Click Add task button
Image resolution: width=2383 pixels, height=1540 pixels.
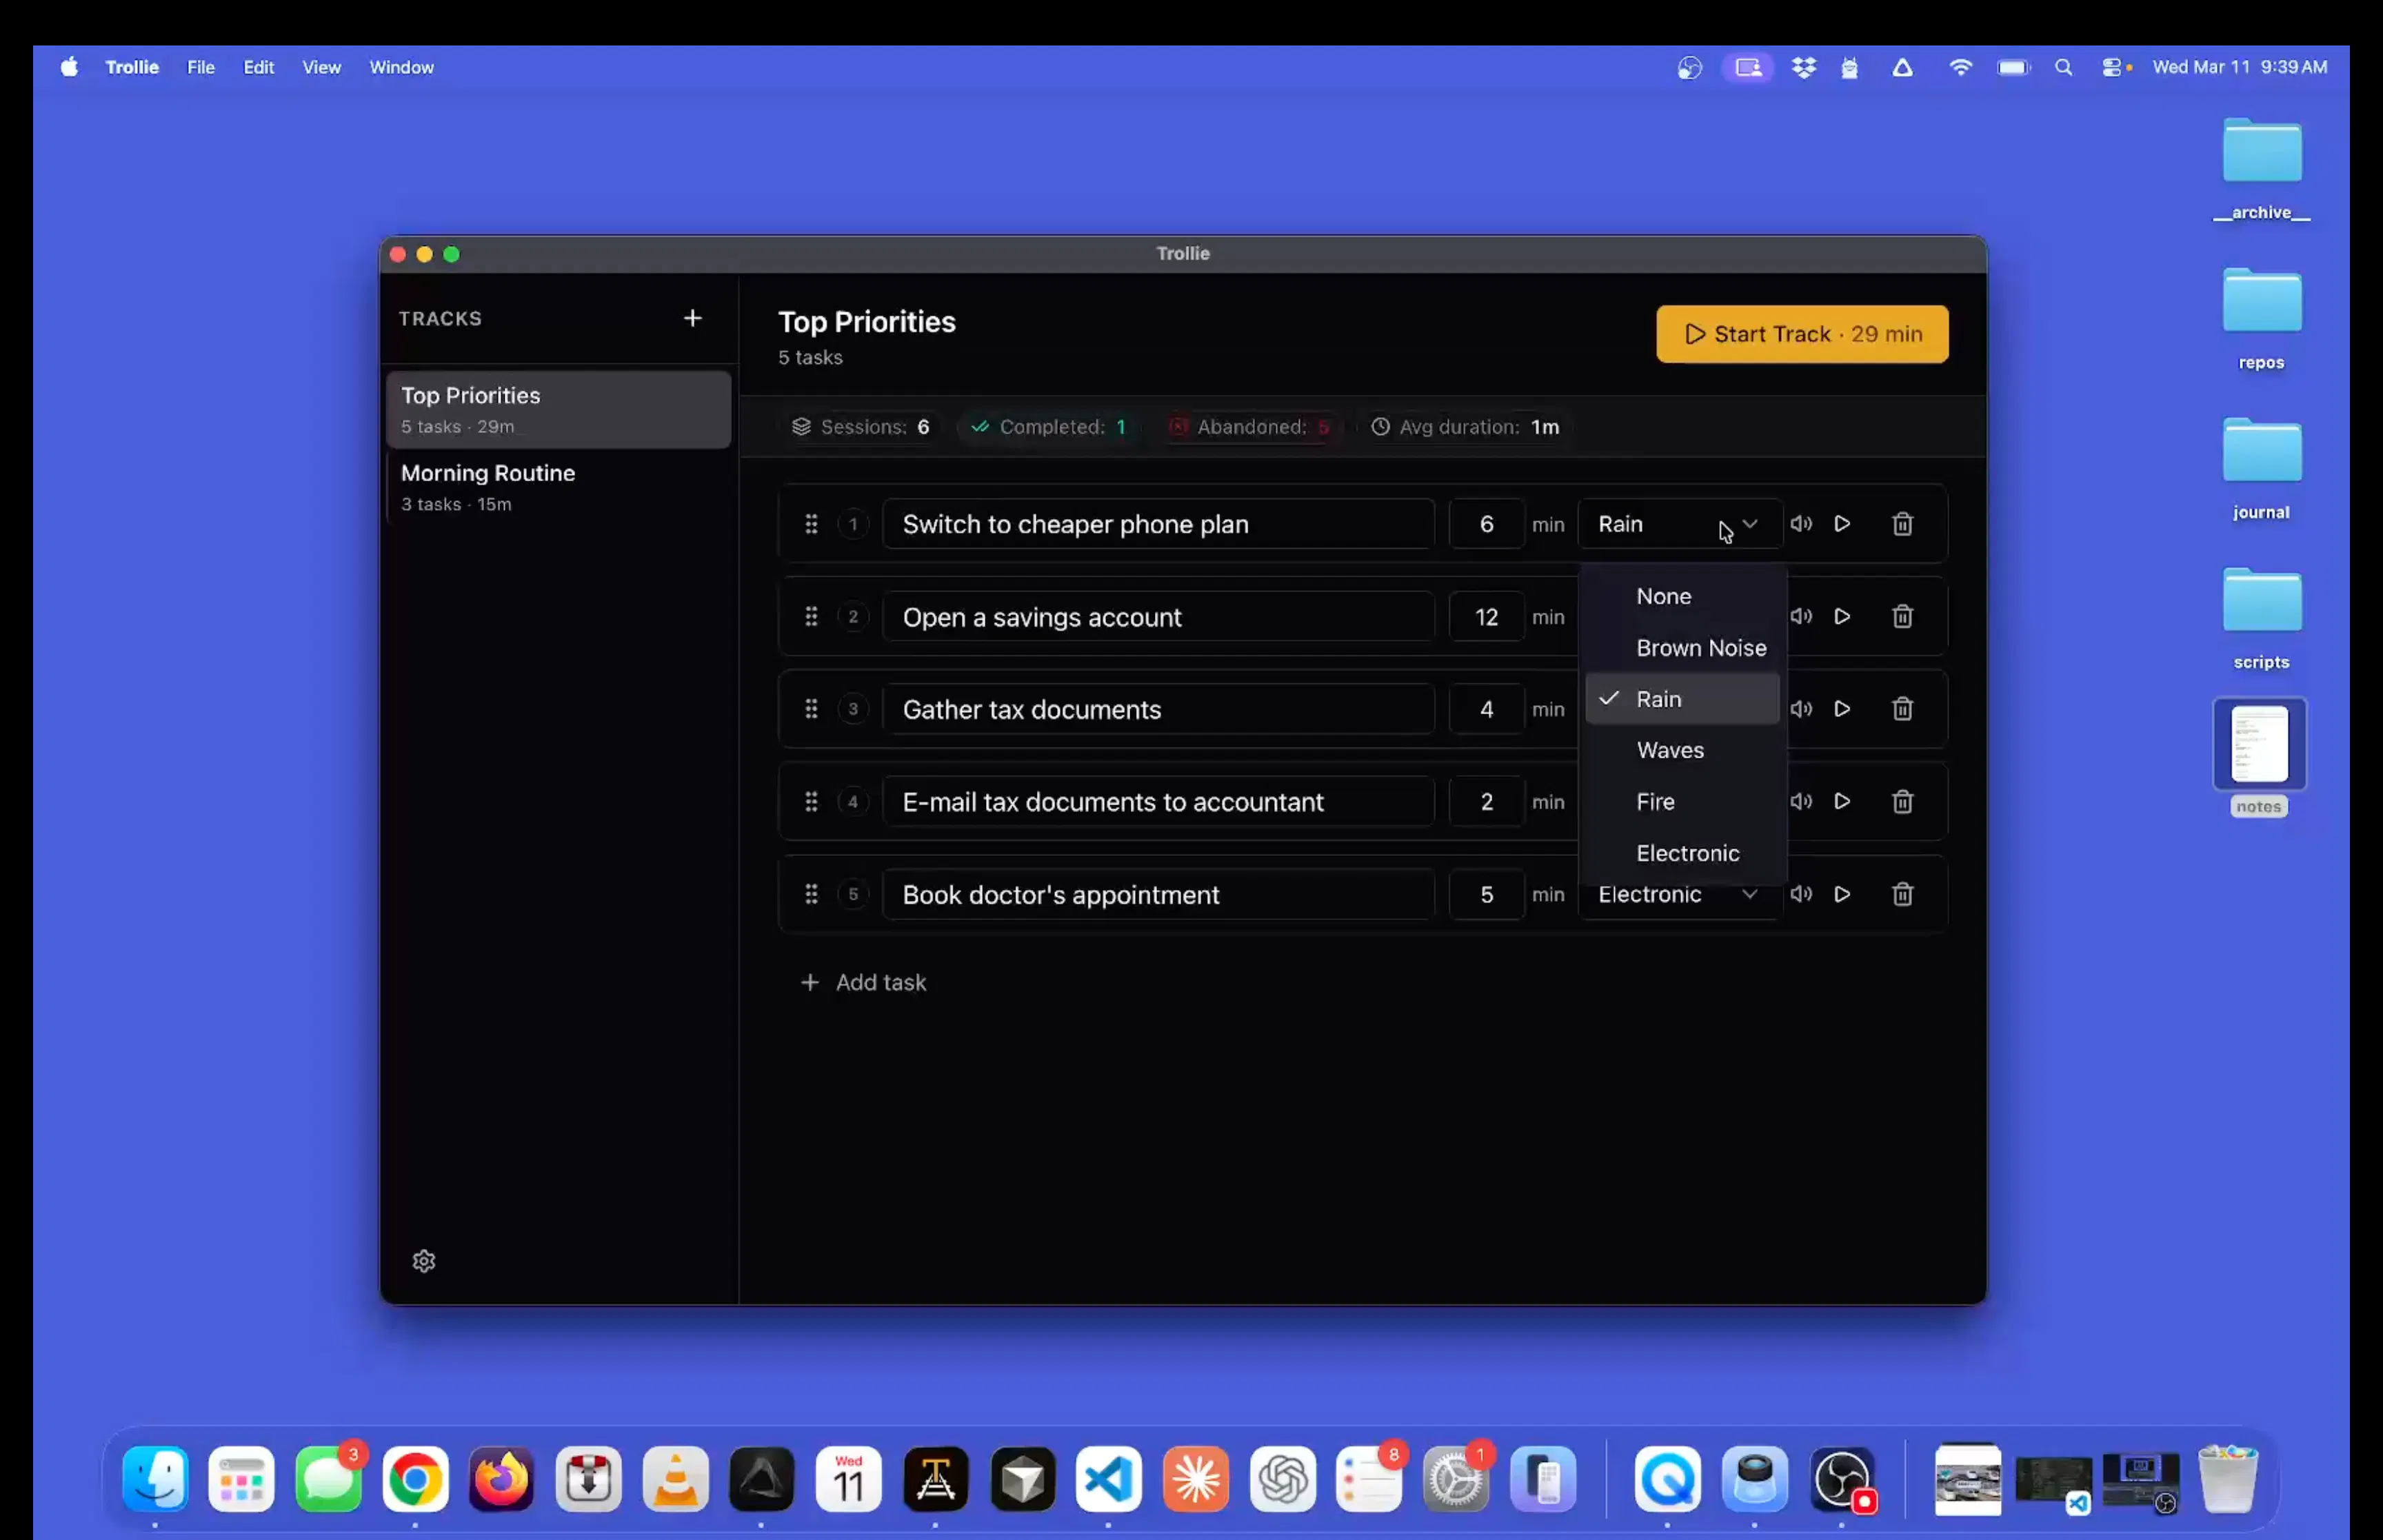pyautogui.click(x=864, y=983)
